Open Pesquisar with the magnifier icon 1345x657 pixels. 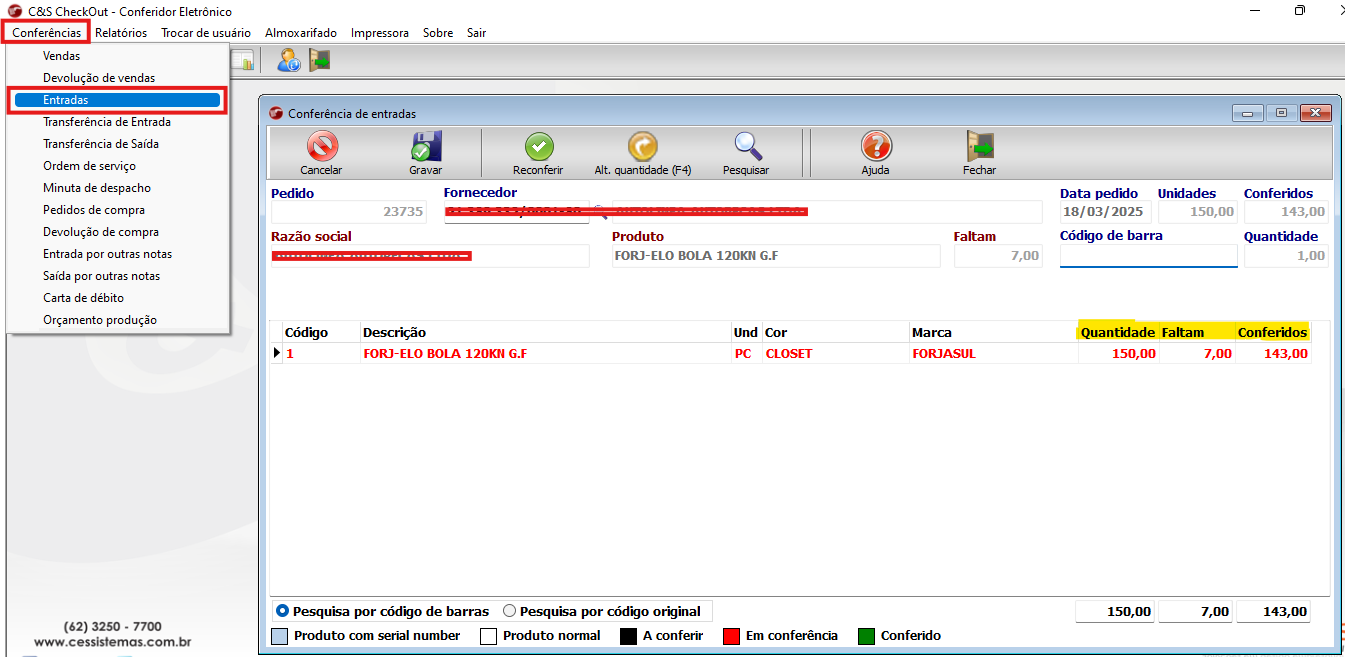[x=746, y=148]
